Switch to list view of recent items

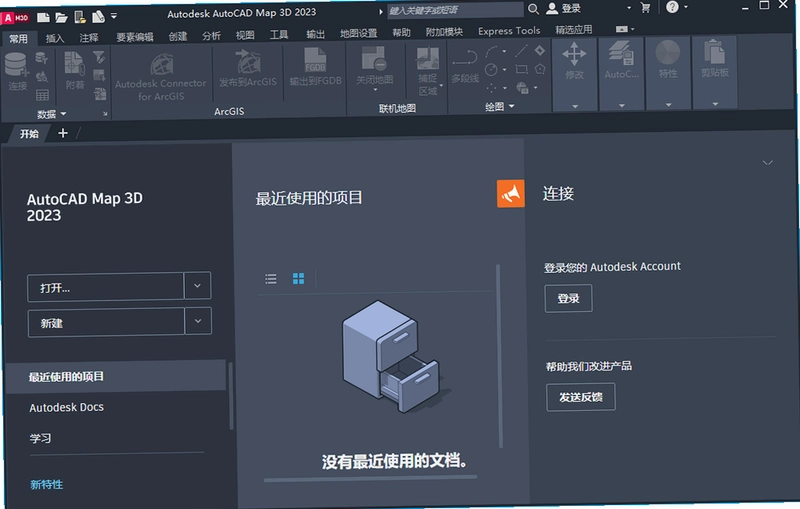point(271,278)
